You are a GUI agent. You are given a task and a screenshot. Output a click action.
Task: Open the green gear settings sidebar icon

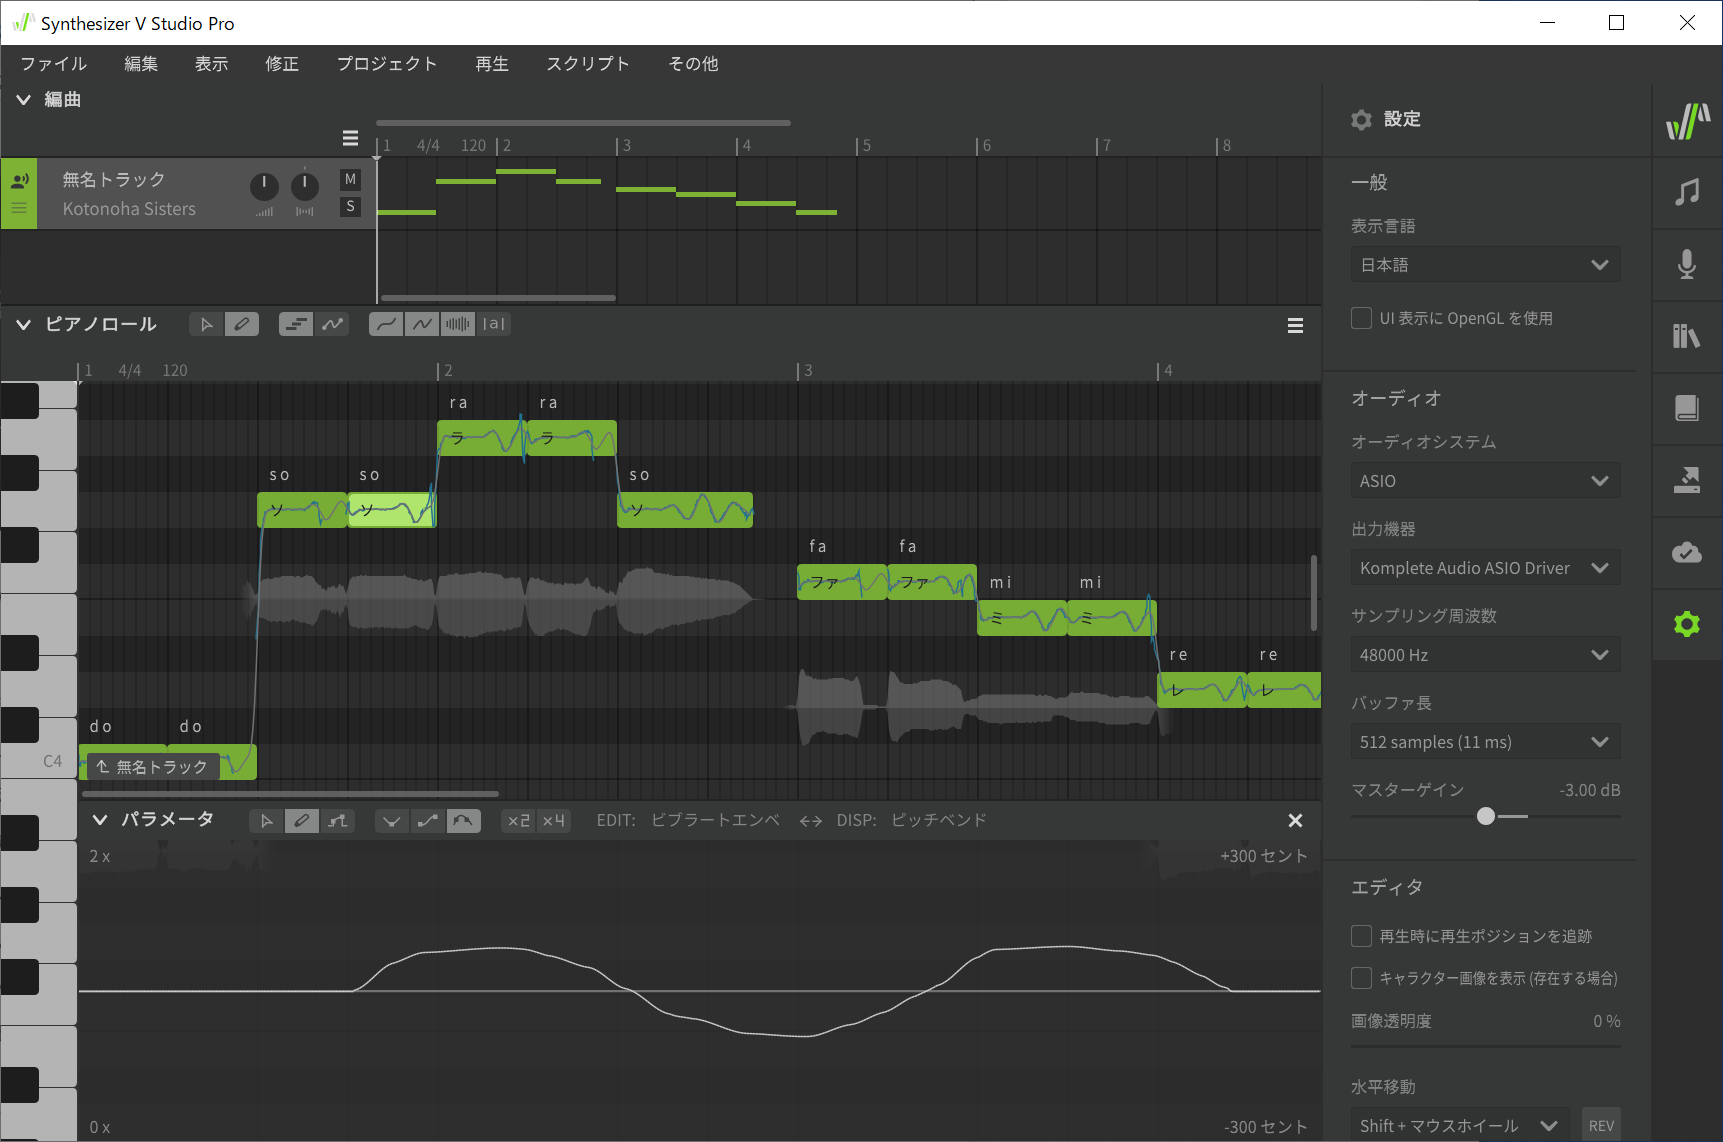[1687, 624]
